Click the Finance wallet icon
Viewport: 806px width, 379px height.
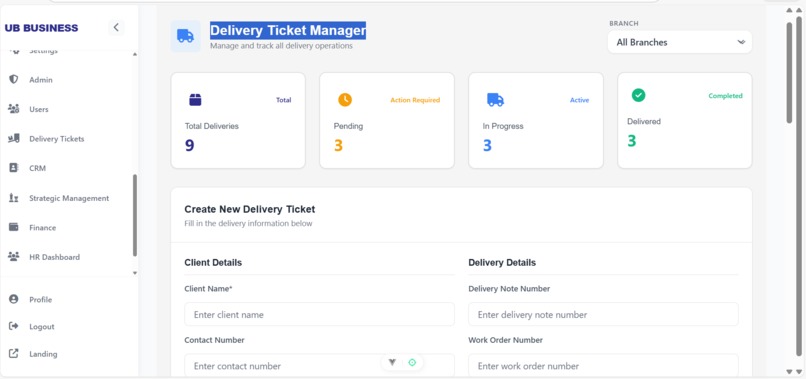tap(14, 227)
